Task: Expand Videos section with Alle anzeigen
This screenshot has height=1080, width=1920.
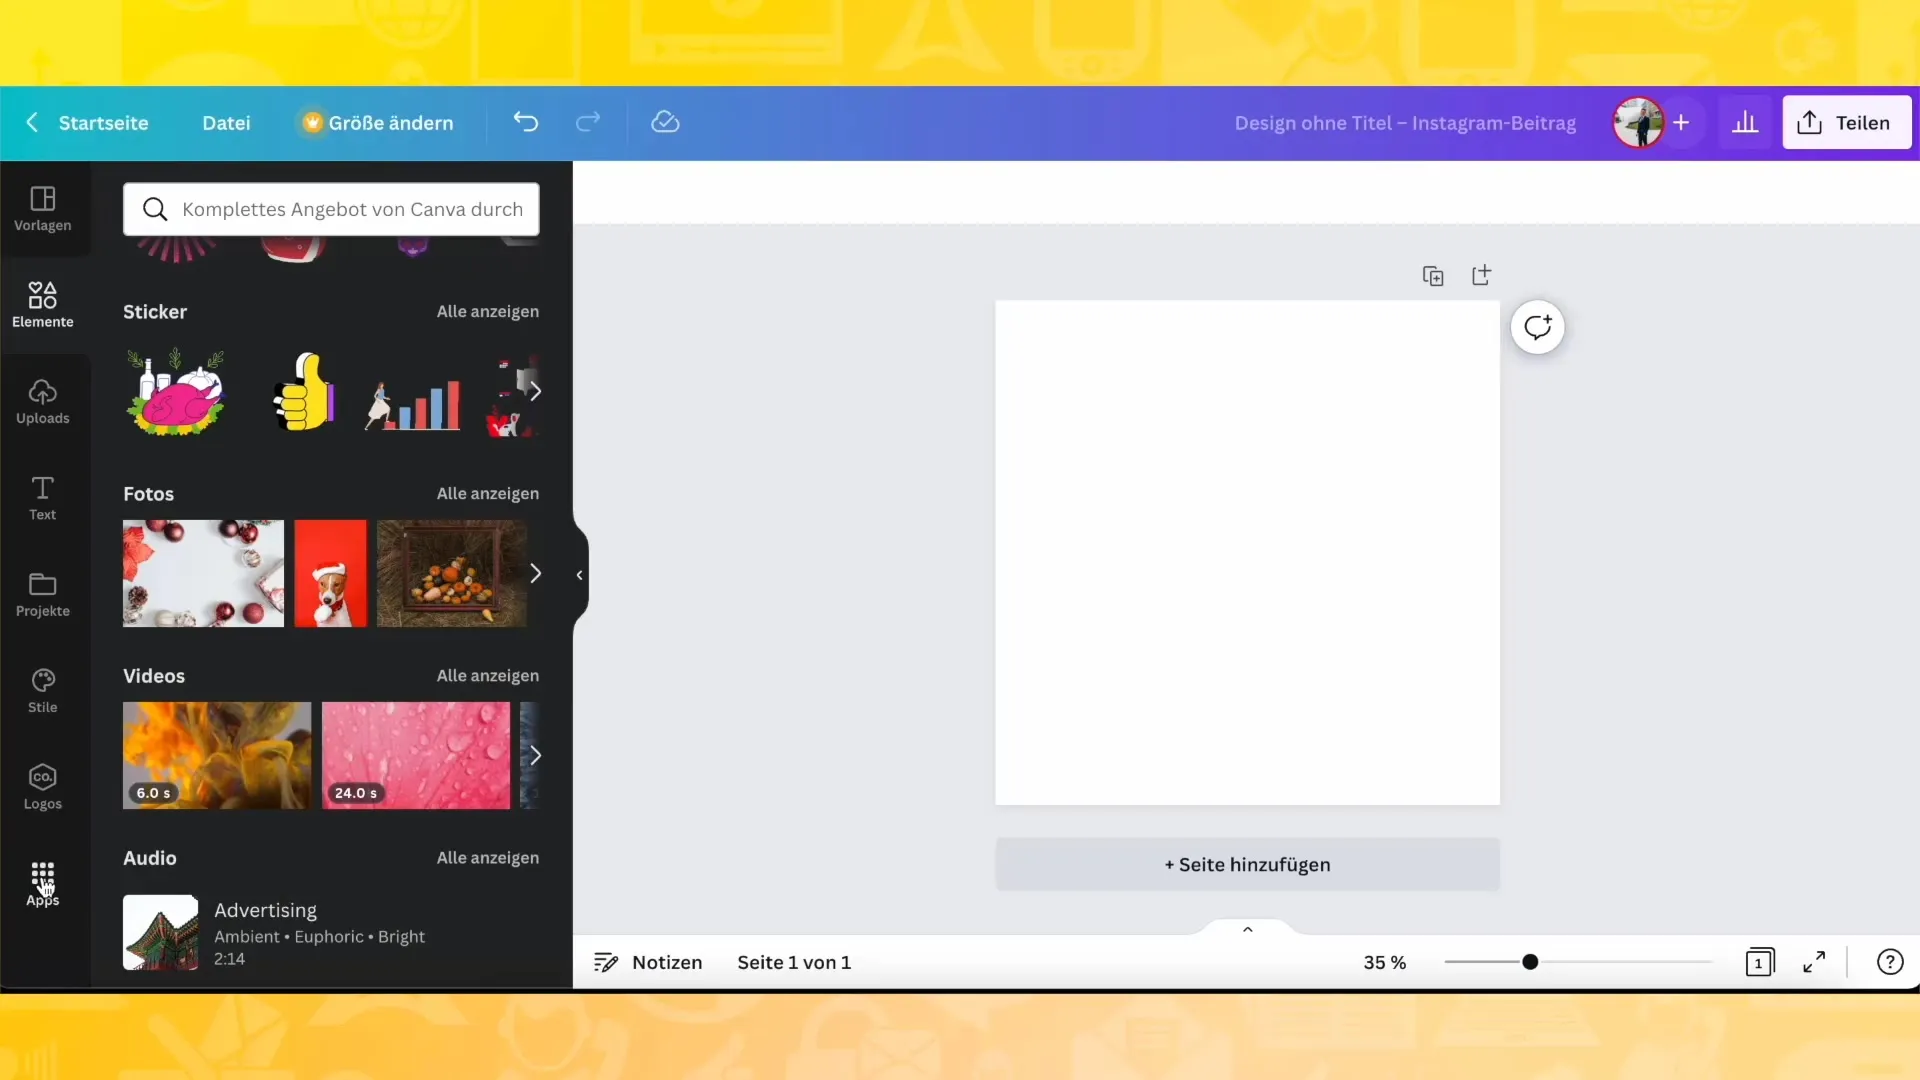Action: point(488,675)
